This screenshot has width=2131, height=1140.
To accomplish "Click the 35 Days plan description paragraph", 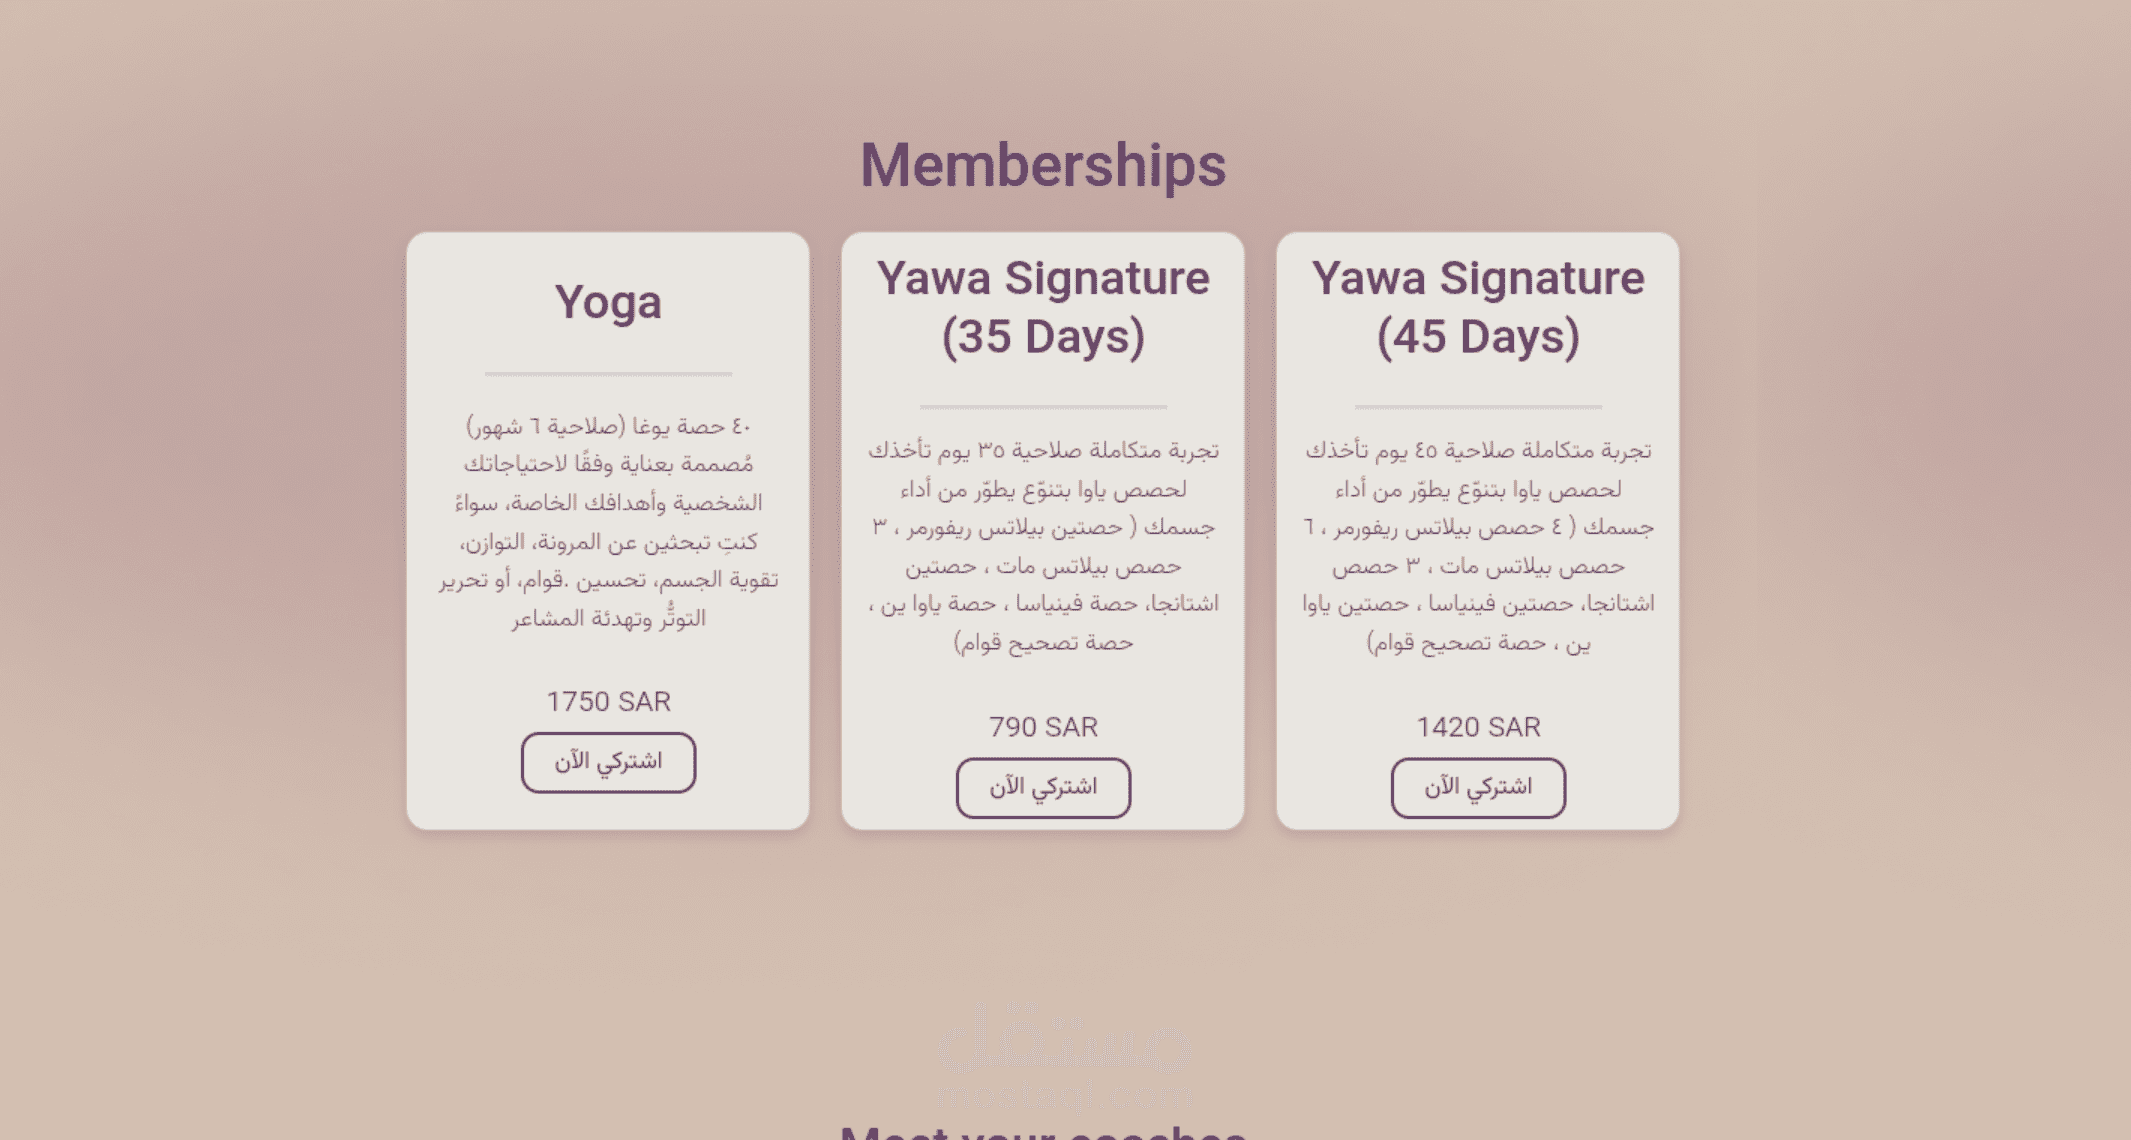I will (1043, 546).
